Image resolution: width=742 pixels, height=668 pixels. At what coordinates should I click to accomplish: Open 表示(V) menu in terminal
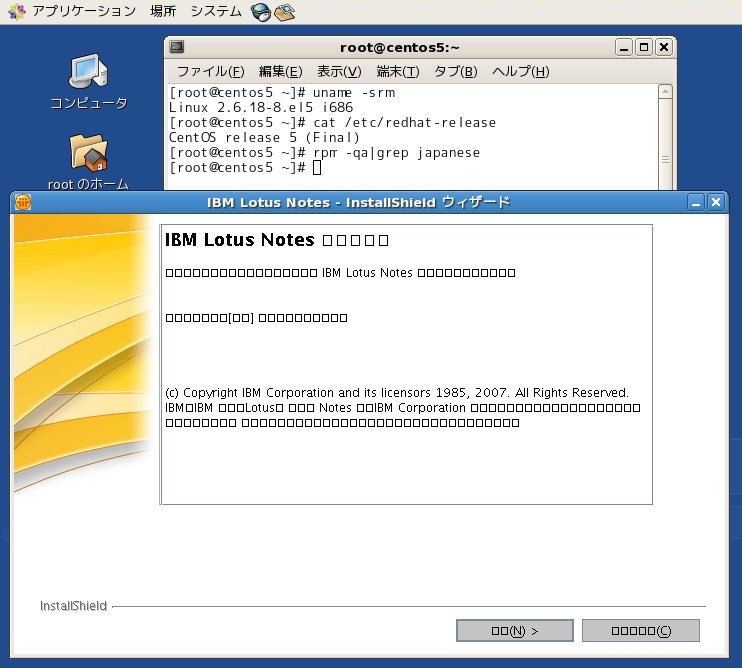339,71
